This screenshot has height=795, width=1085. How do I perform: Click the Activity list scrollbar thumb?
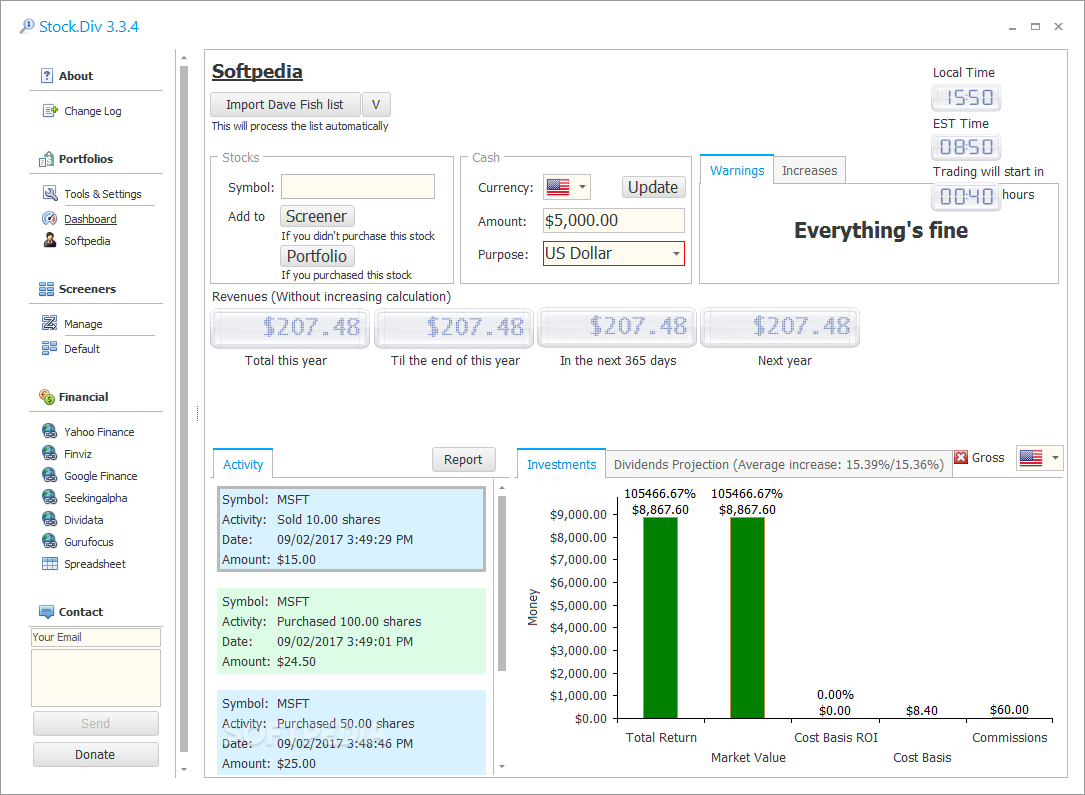pyautogui.click(x=502, y=583)
